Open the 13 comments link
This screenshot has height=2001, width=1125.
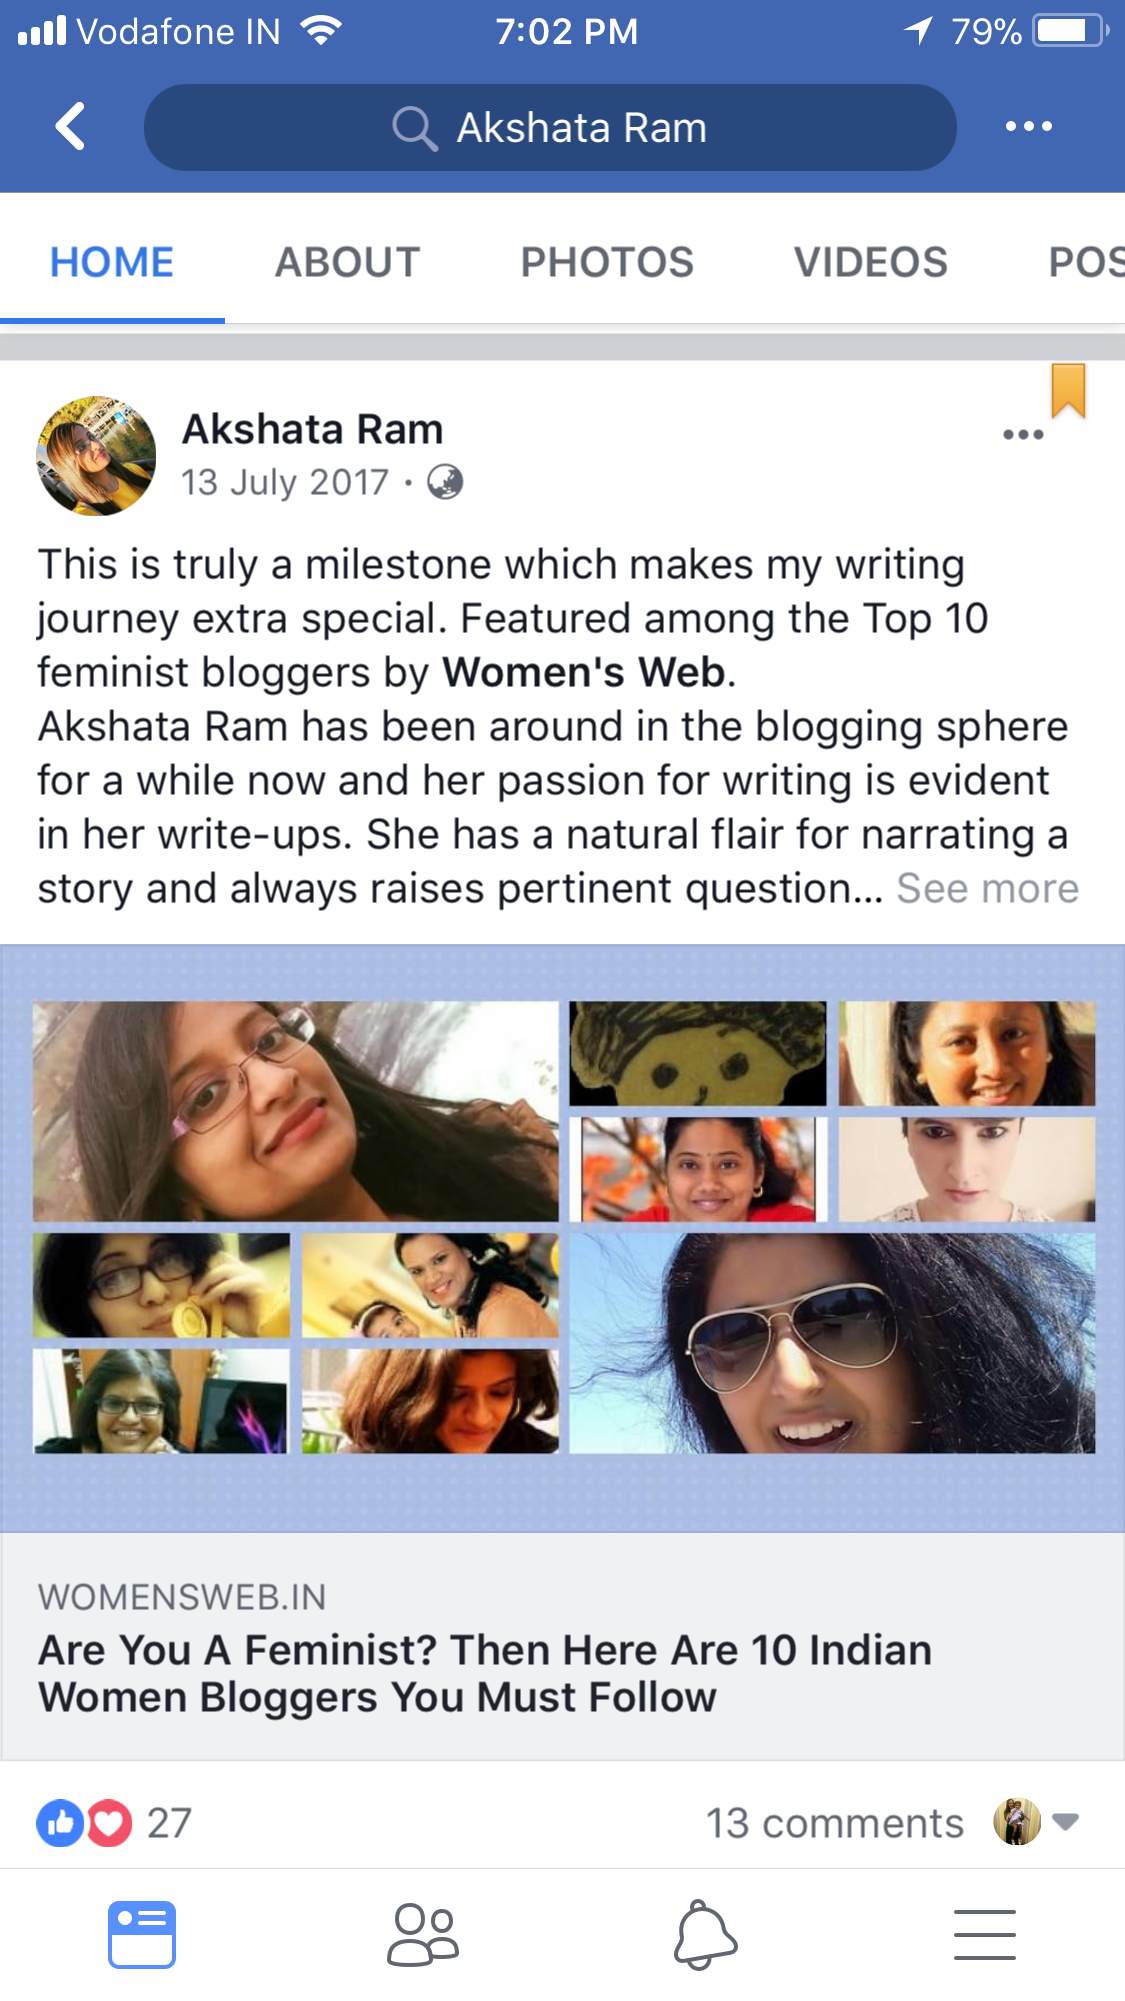click(835, 1823)
